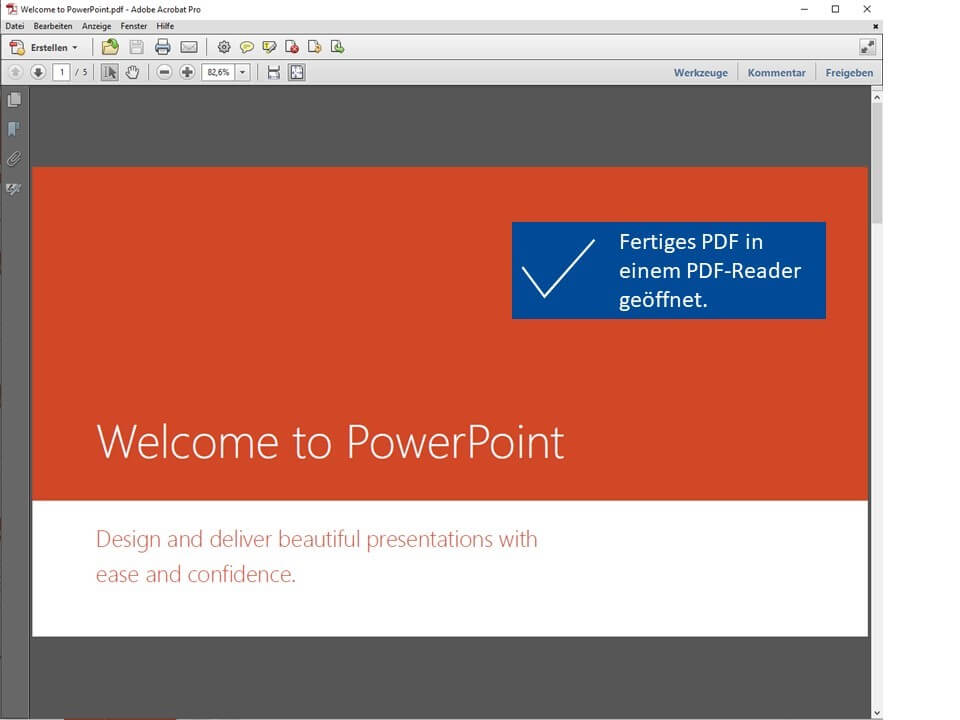This screenshot has width=960, height=720.
Task: Show attachments paperclip panel
Action: point(14,159)
